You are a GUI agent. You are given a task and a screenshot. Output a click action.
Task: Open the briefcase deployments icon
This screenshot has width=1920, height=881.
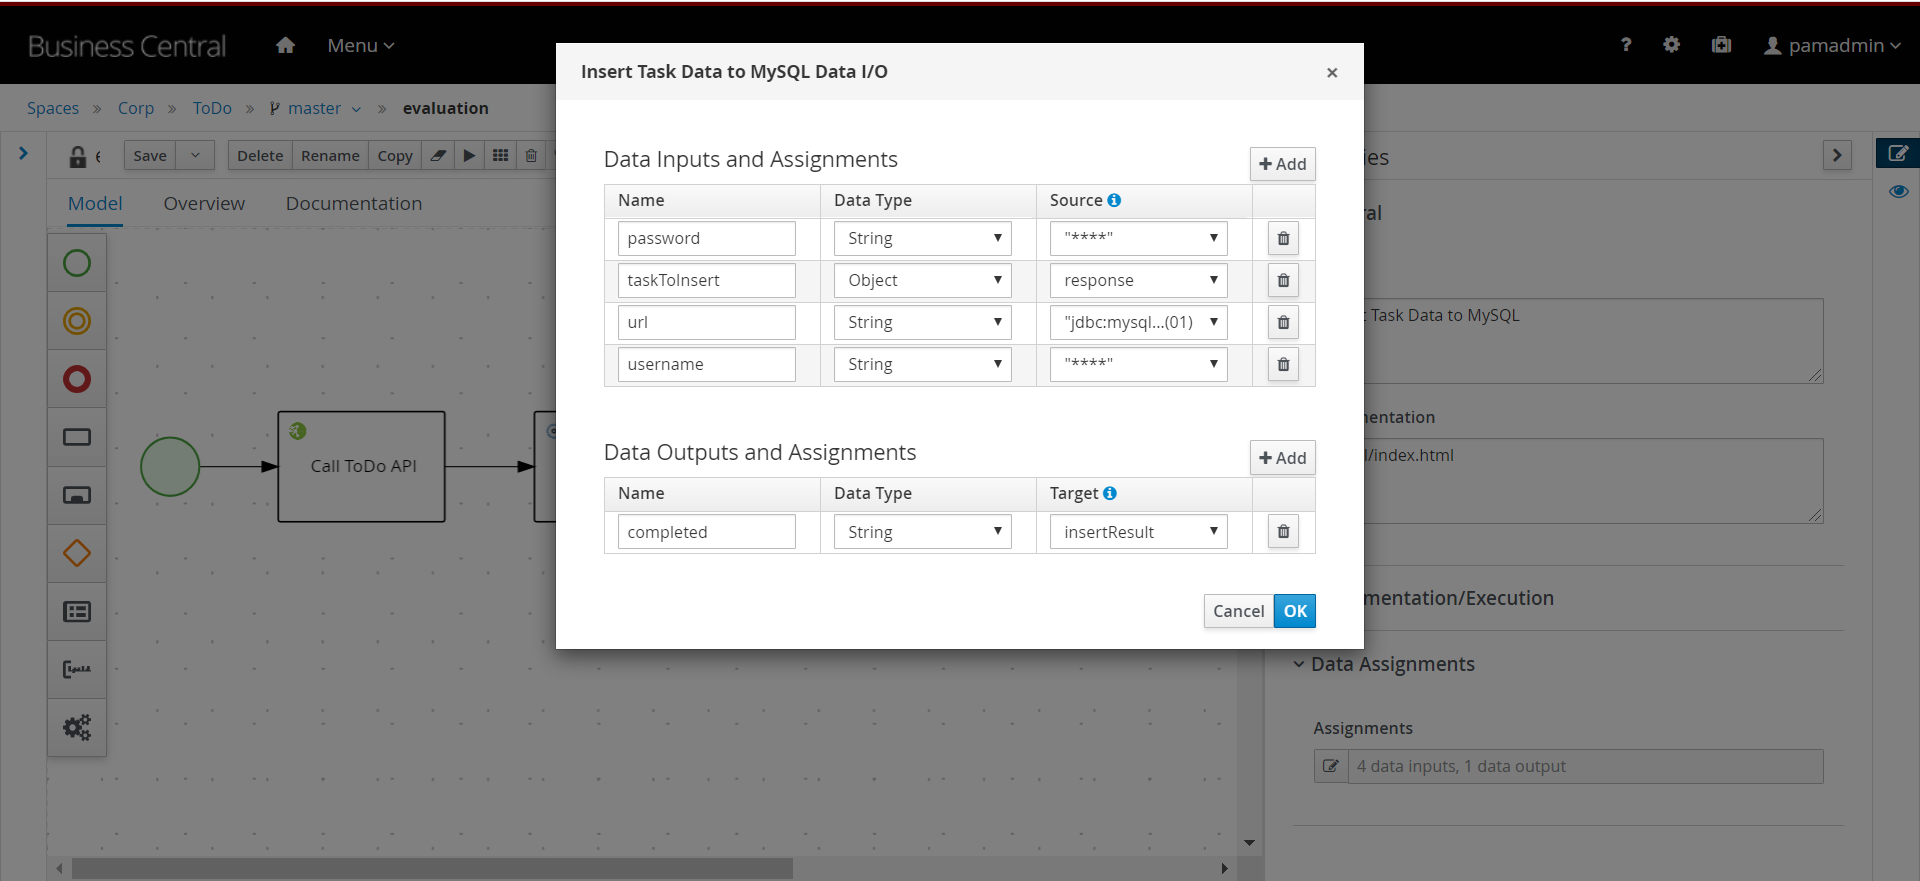(x=1721, y=45)
